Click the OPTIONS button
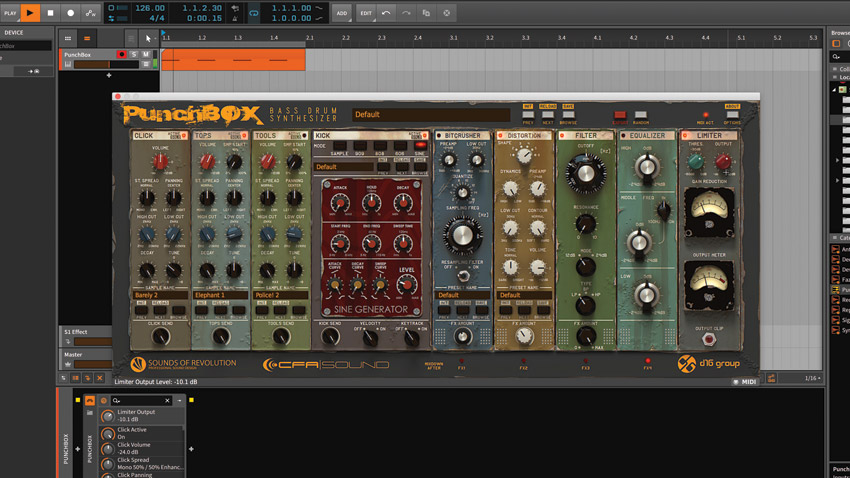 click(732, 115)
